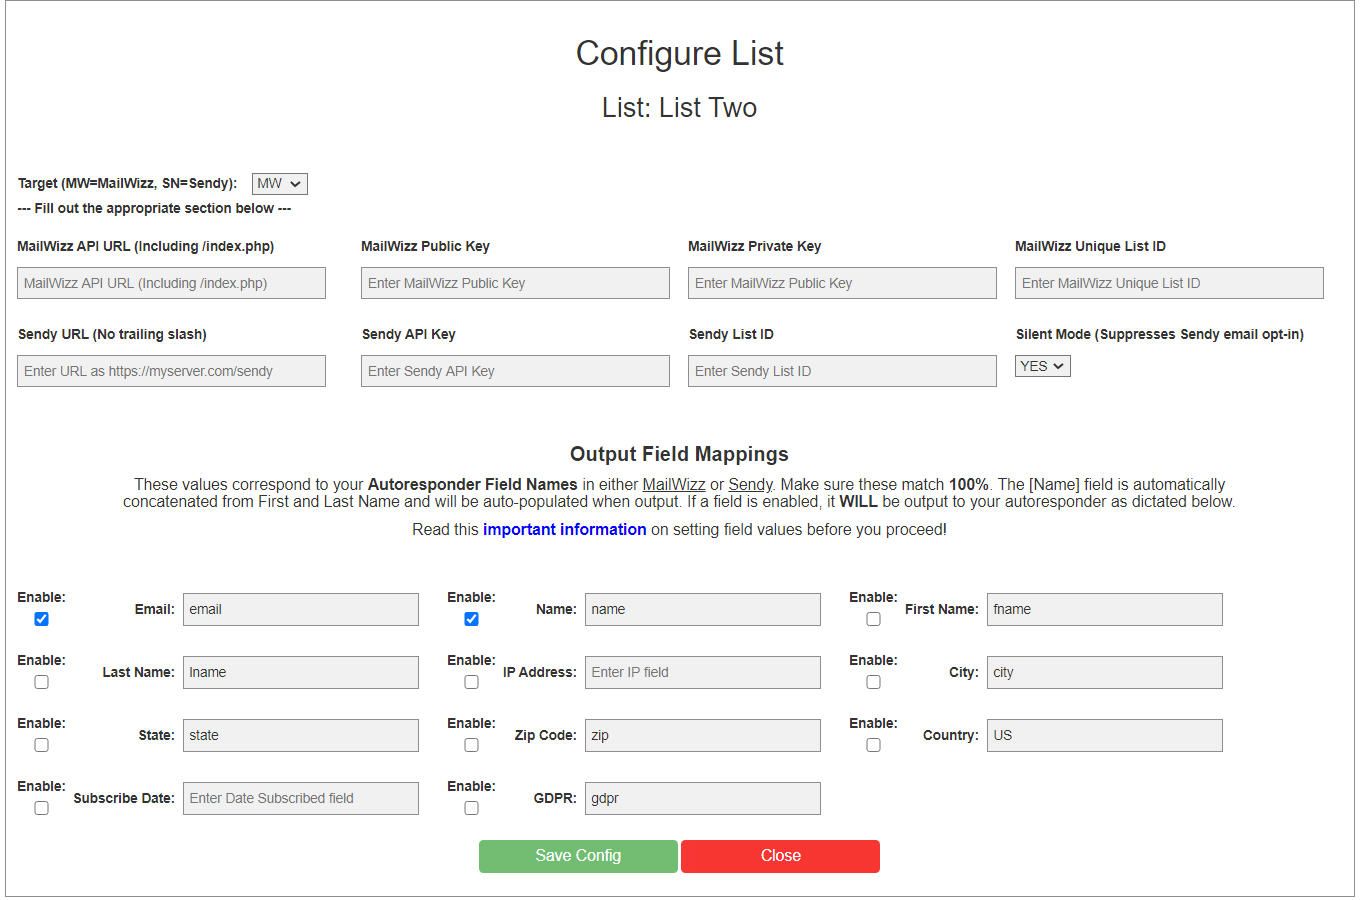Click the Zip Code field containing 'zip'
Viewport: 1360px width, 900px height.
[x=703, y=736]
